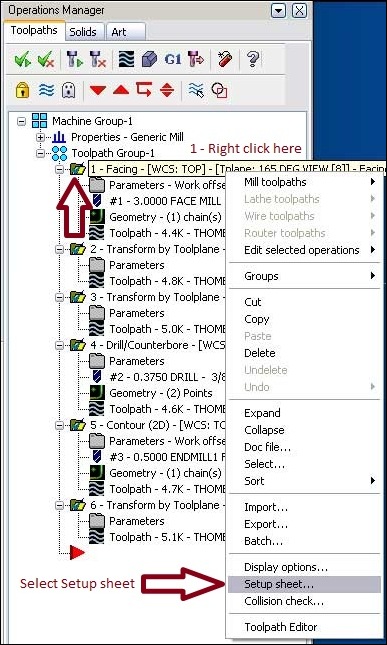Move insert arrow down one item
Viewport: 387px width, 645px height.
tap(98, 90)
